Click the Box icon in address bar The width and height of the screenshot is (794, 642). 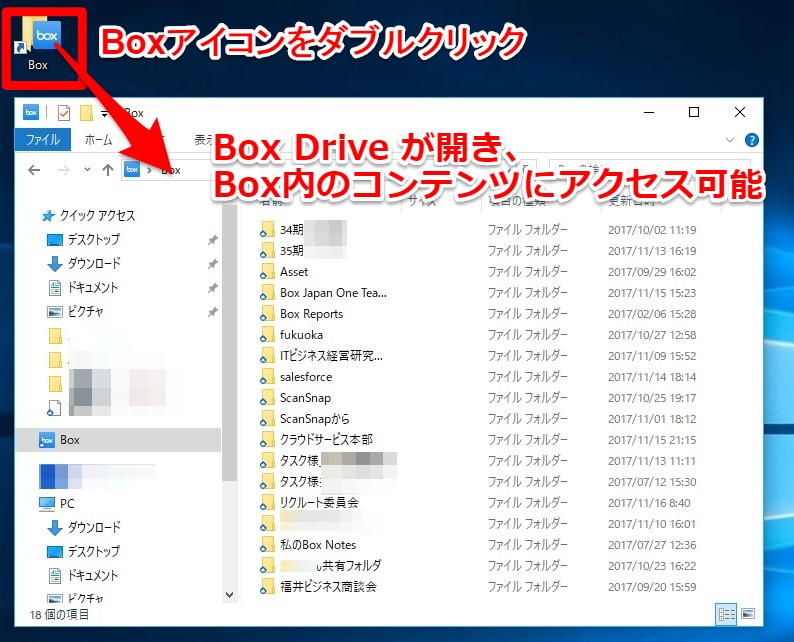[132, 170]
